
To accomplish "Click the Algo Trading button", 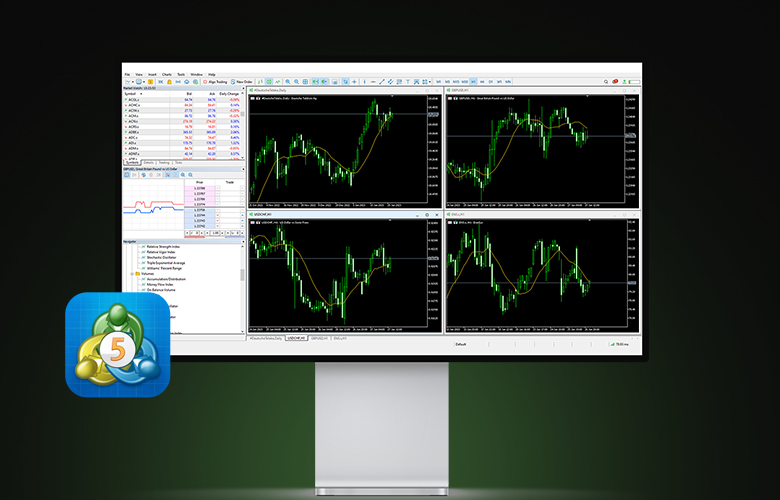I will pos(215,82).
